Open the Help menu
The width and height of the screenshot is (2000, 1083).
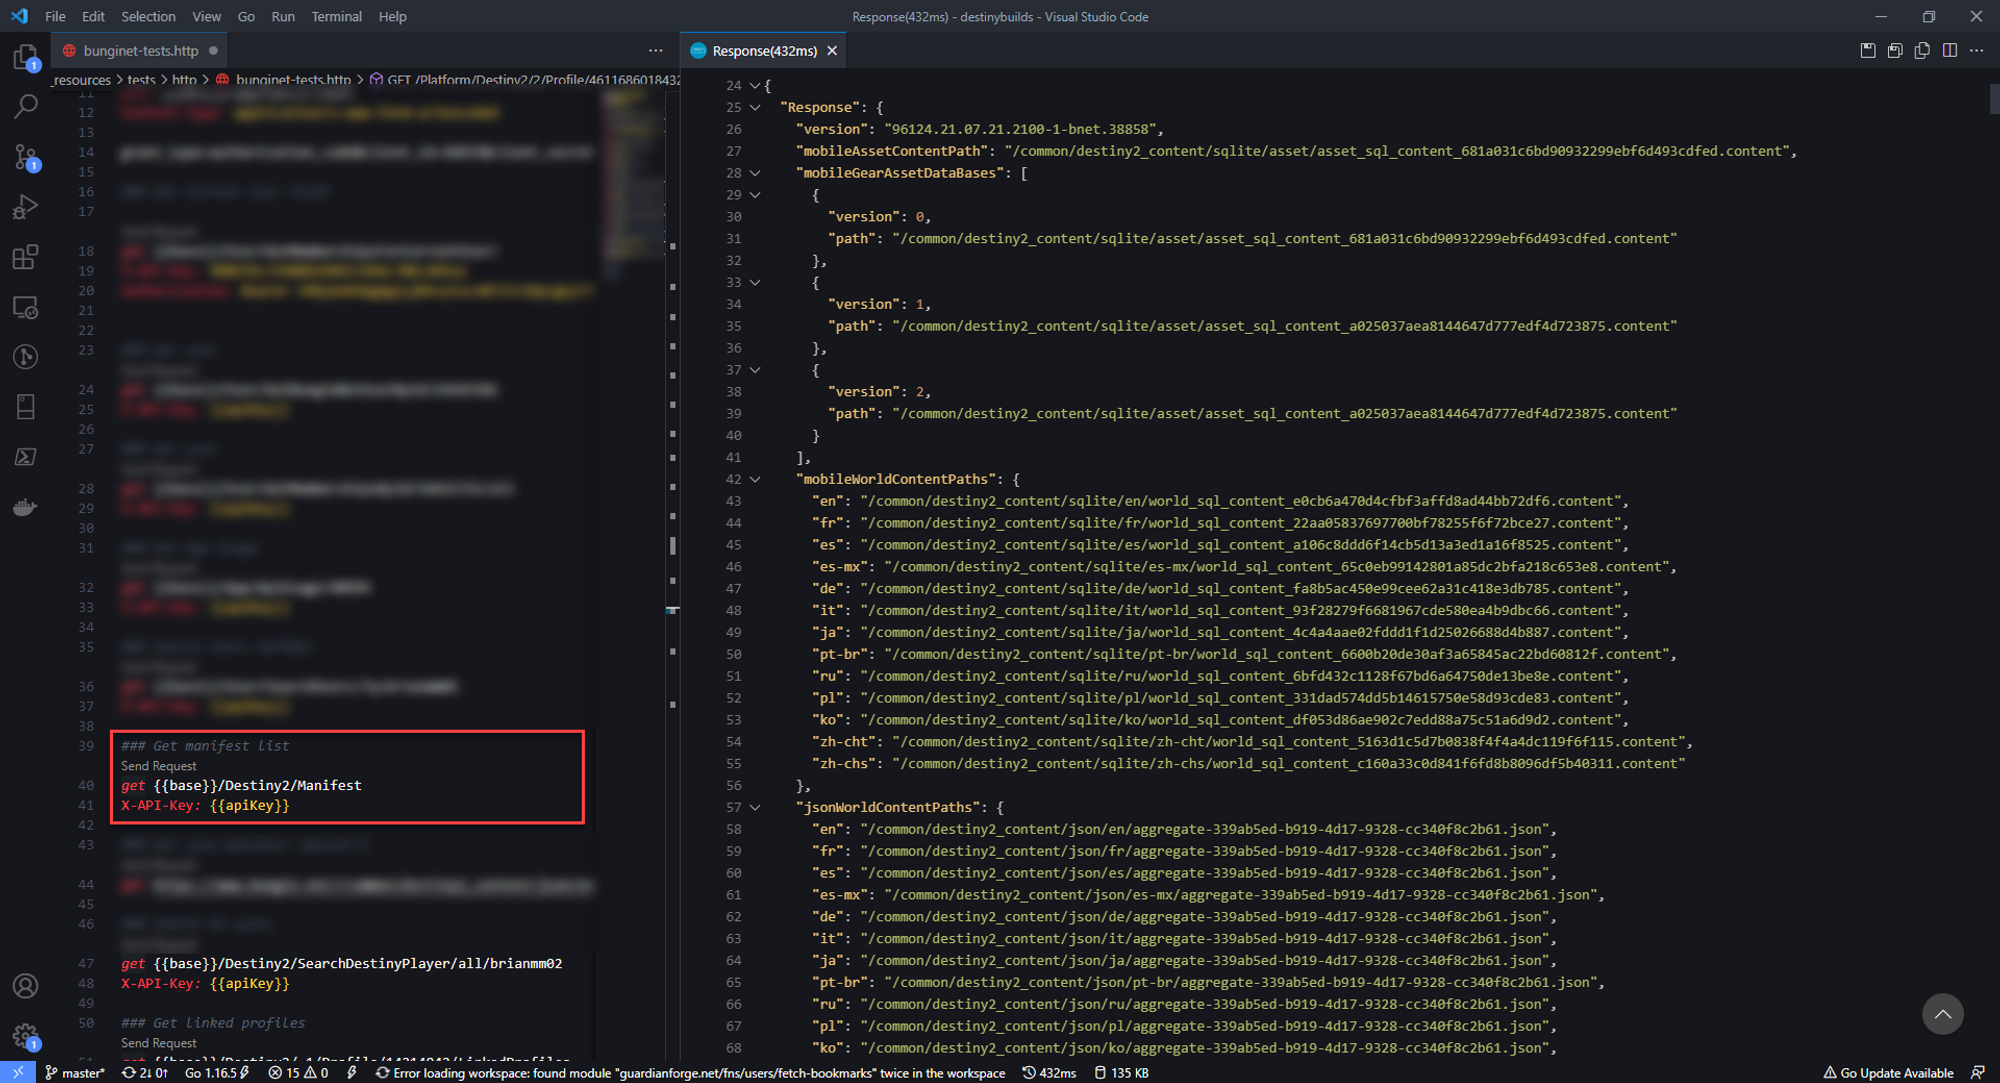pos(392,16)
